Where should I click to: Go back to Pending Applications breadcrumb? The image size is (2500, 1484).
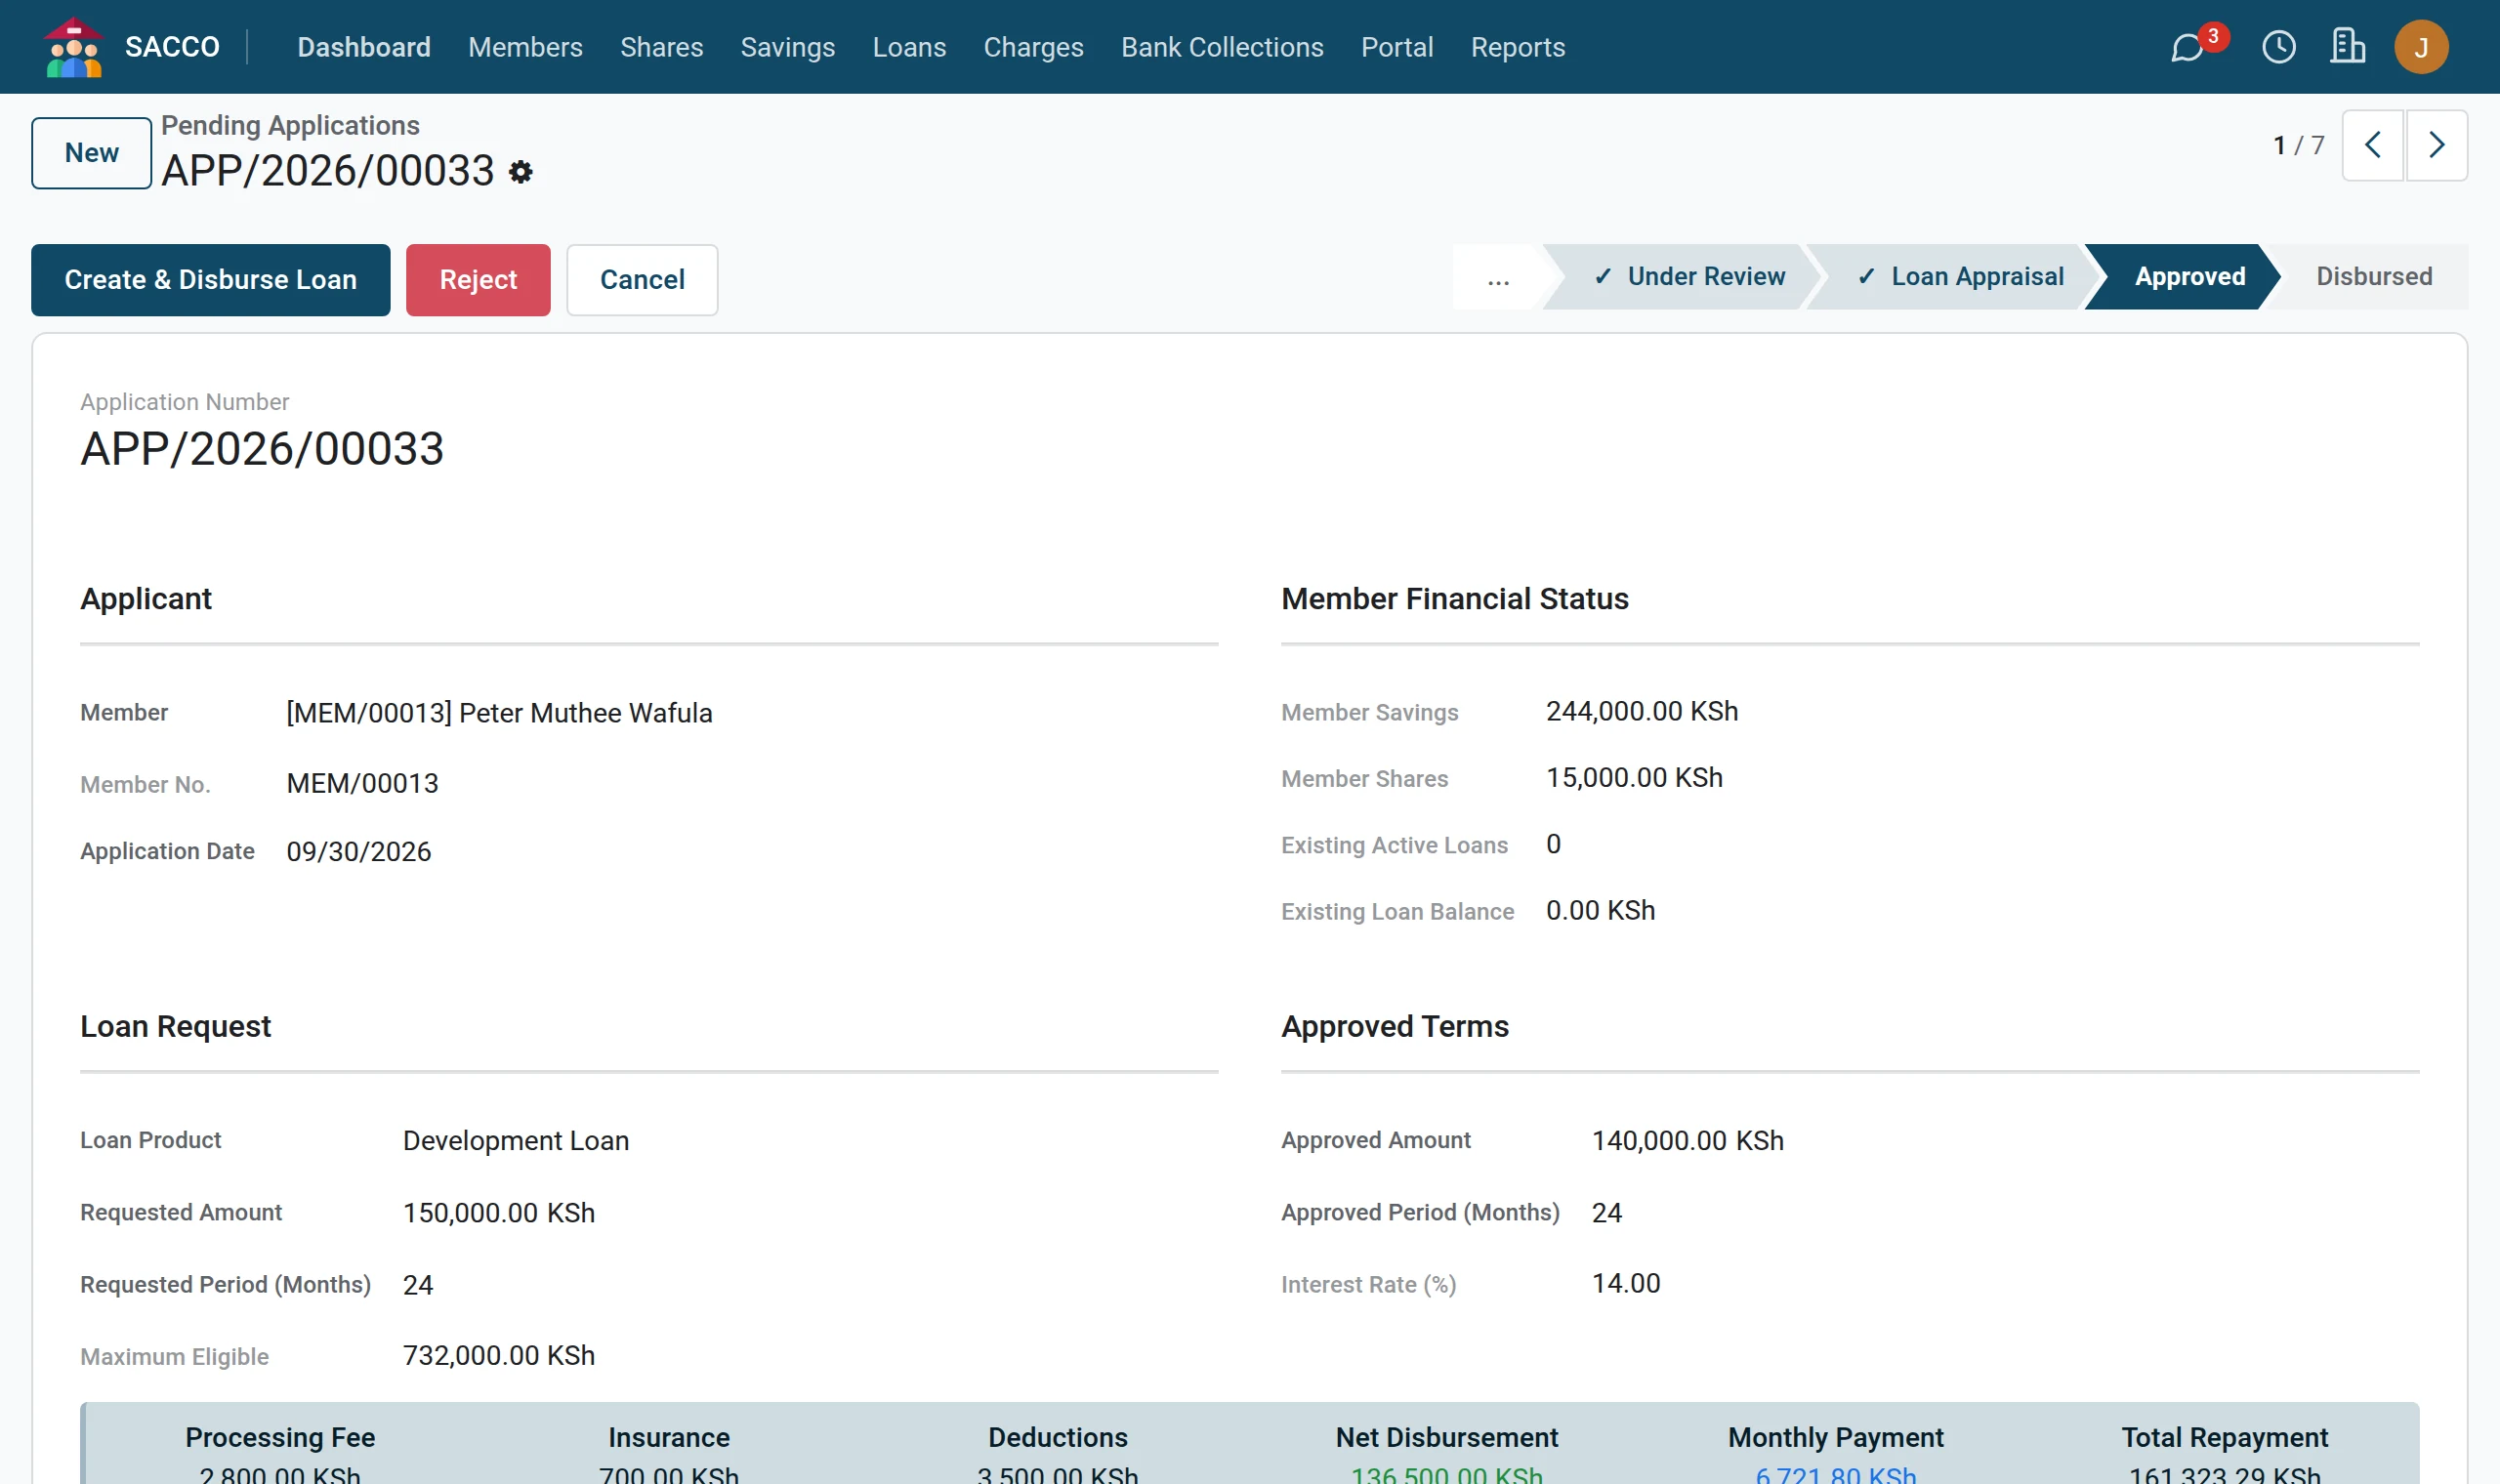pyautogui.click(x=290, y=125)
